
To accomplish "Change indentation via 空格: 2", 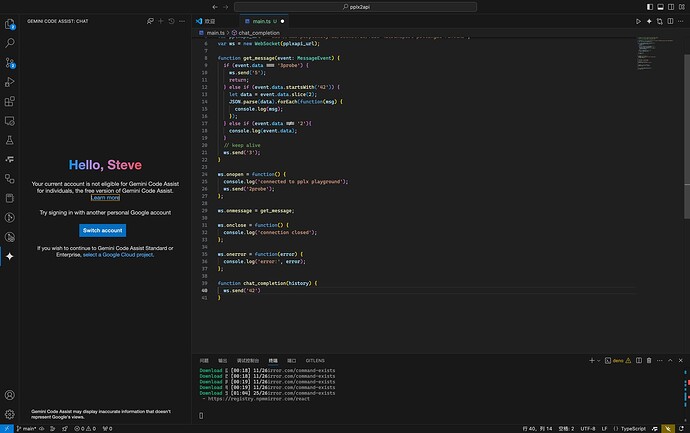I will [x=566, y=429].
